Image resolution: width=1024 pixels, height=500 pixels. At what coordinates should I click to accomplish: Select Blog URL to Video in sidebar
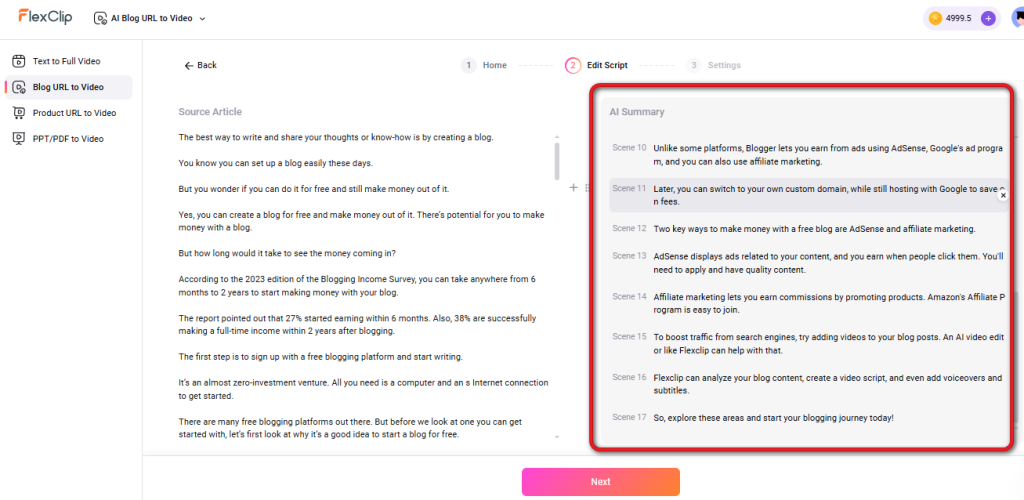[67, 87]
